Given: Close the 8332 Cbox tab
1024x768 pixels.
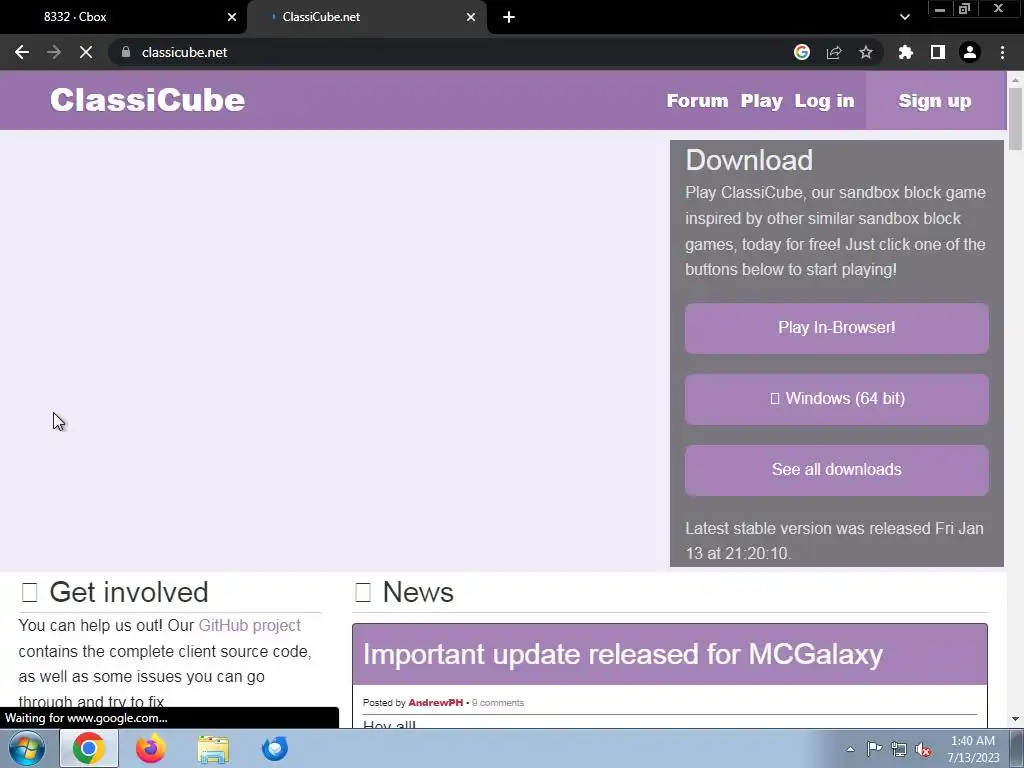Looking at the screenshot, I should (x=232, y=17).
